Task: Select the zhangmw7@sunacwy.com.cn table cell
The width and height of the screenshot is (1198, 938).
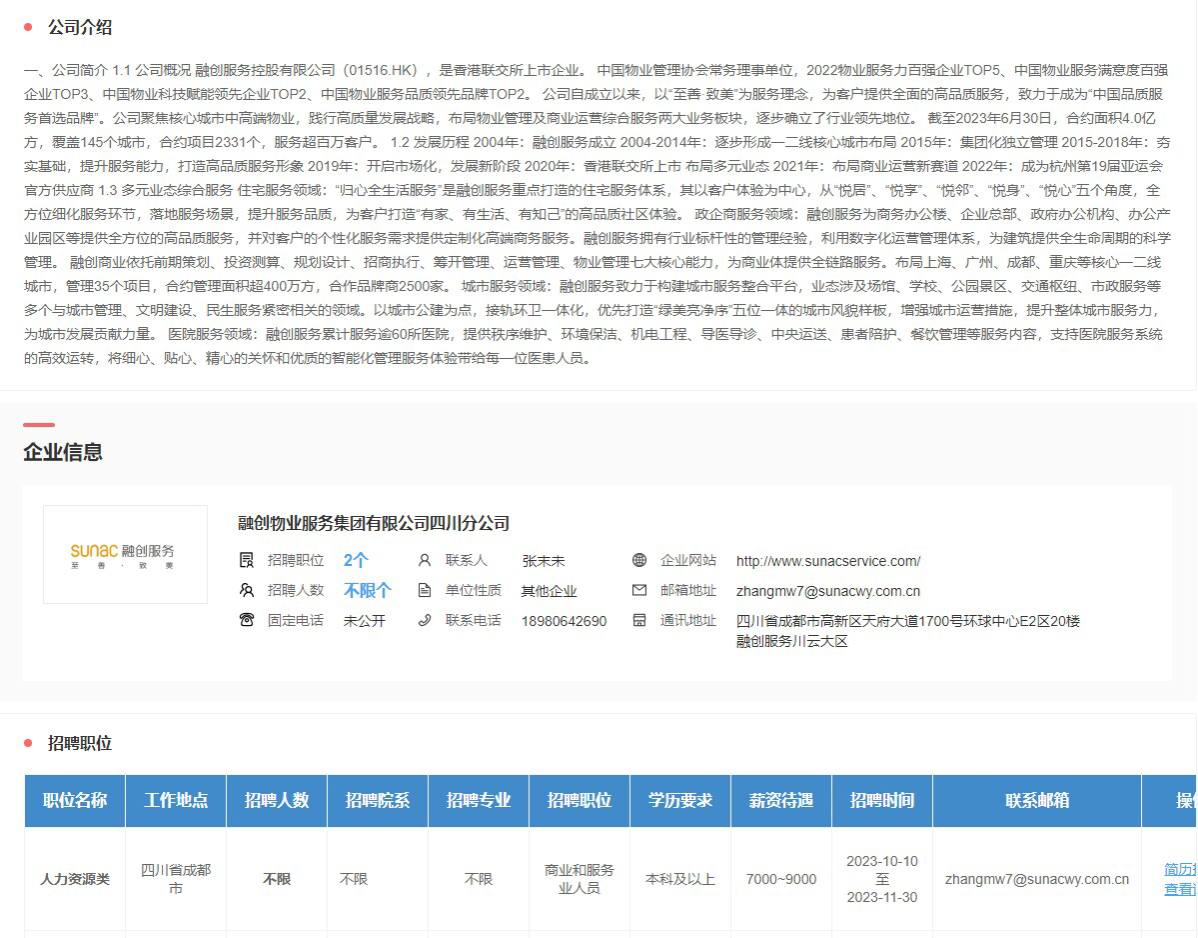Action: 1037,879
